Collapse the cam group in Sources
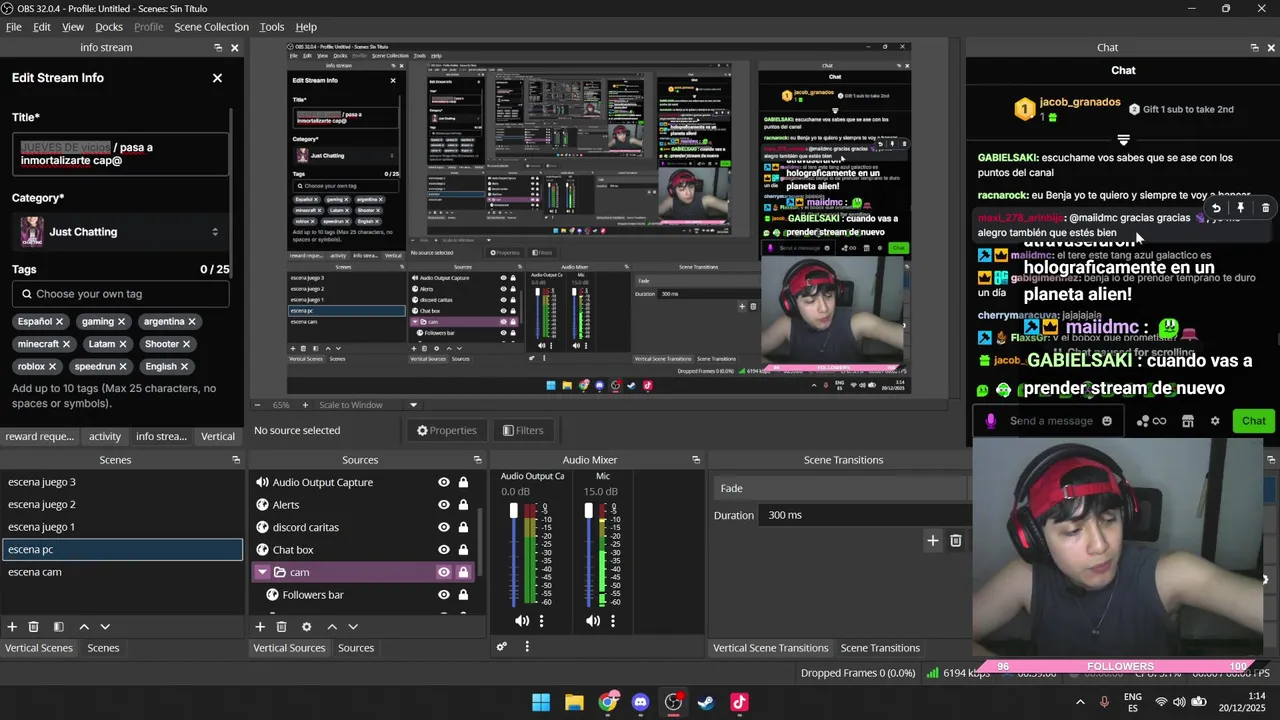The width and height of the screenshot is (1280, 720). [x=262, y=572]
